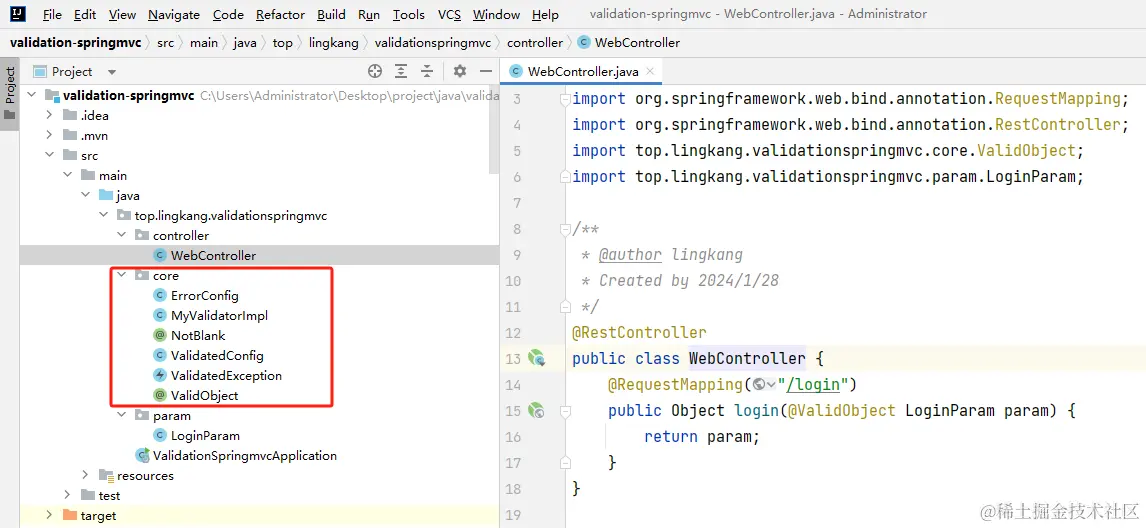The image size is (1146, 528).
Task: Click validation-springmvc breadcrumb
Action: [75, 42]
